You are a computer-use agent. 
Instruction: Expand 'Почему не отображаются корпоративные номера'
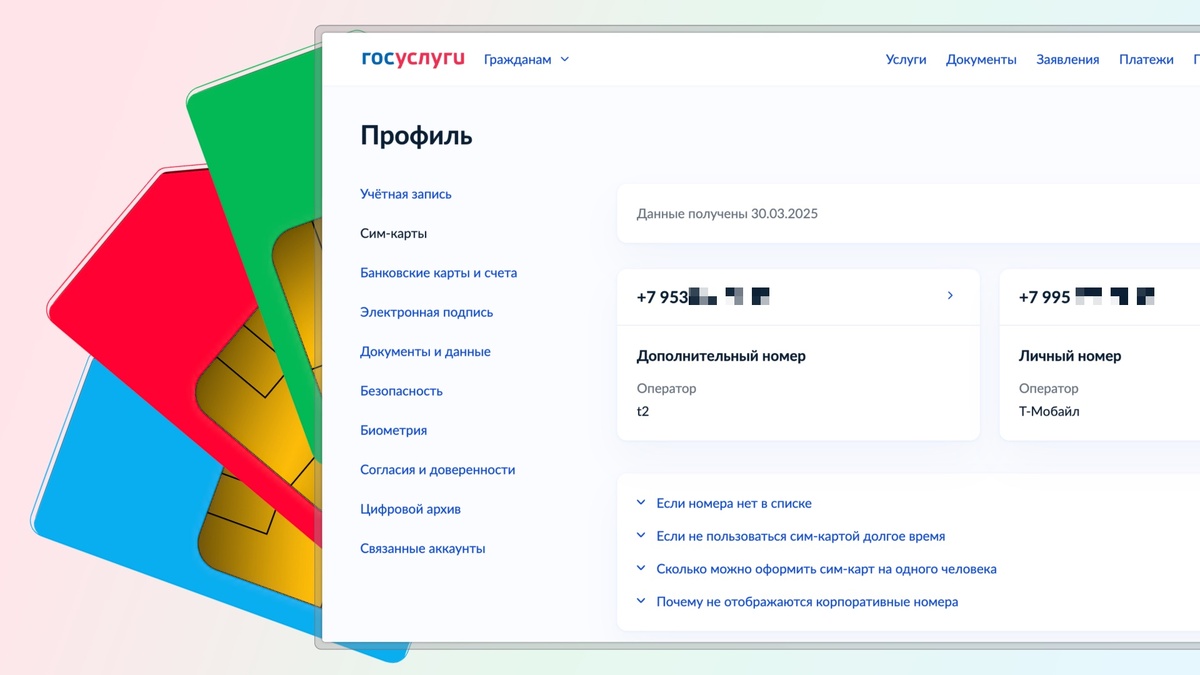797,602
